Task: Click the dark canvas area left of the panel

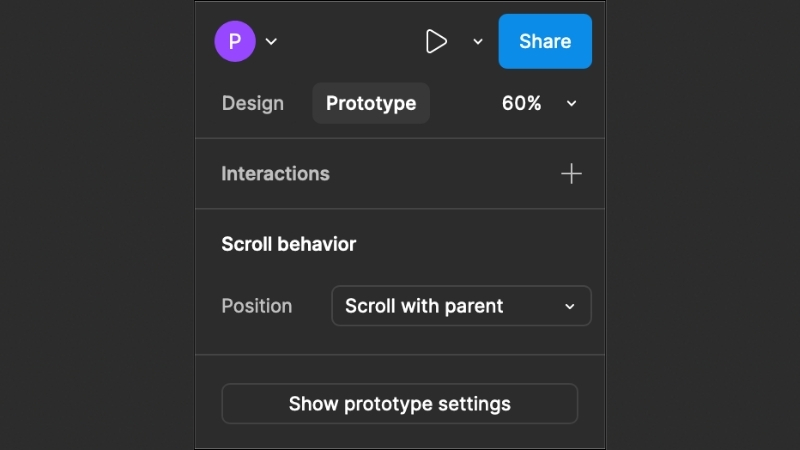Action: (x=97, y=225)
